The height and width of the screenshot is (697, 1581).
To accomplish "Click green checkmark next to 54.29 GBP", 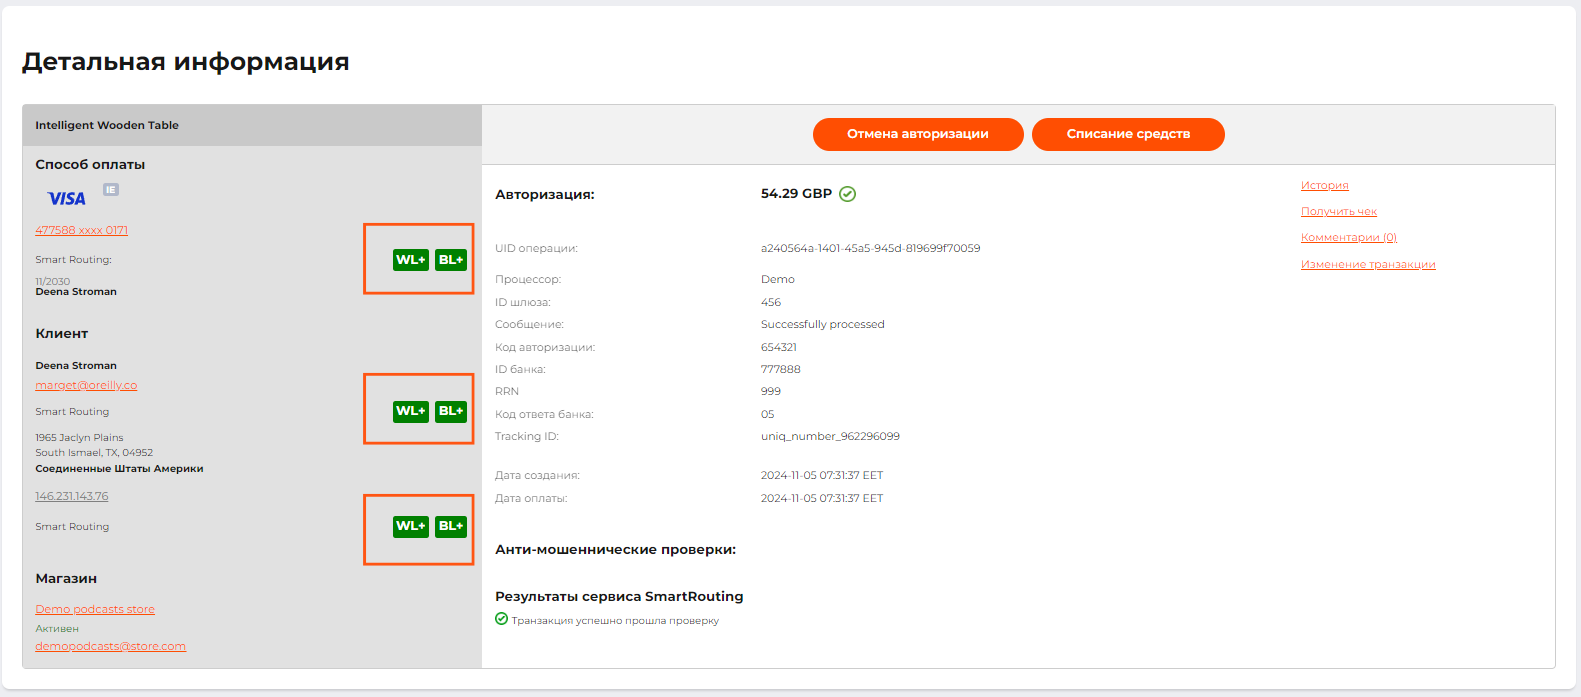I will [x=847, y=194].
